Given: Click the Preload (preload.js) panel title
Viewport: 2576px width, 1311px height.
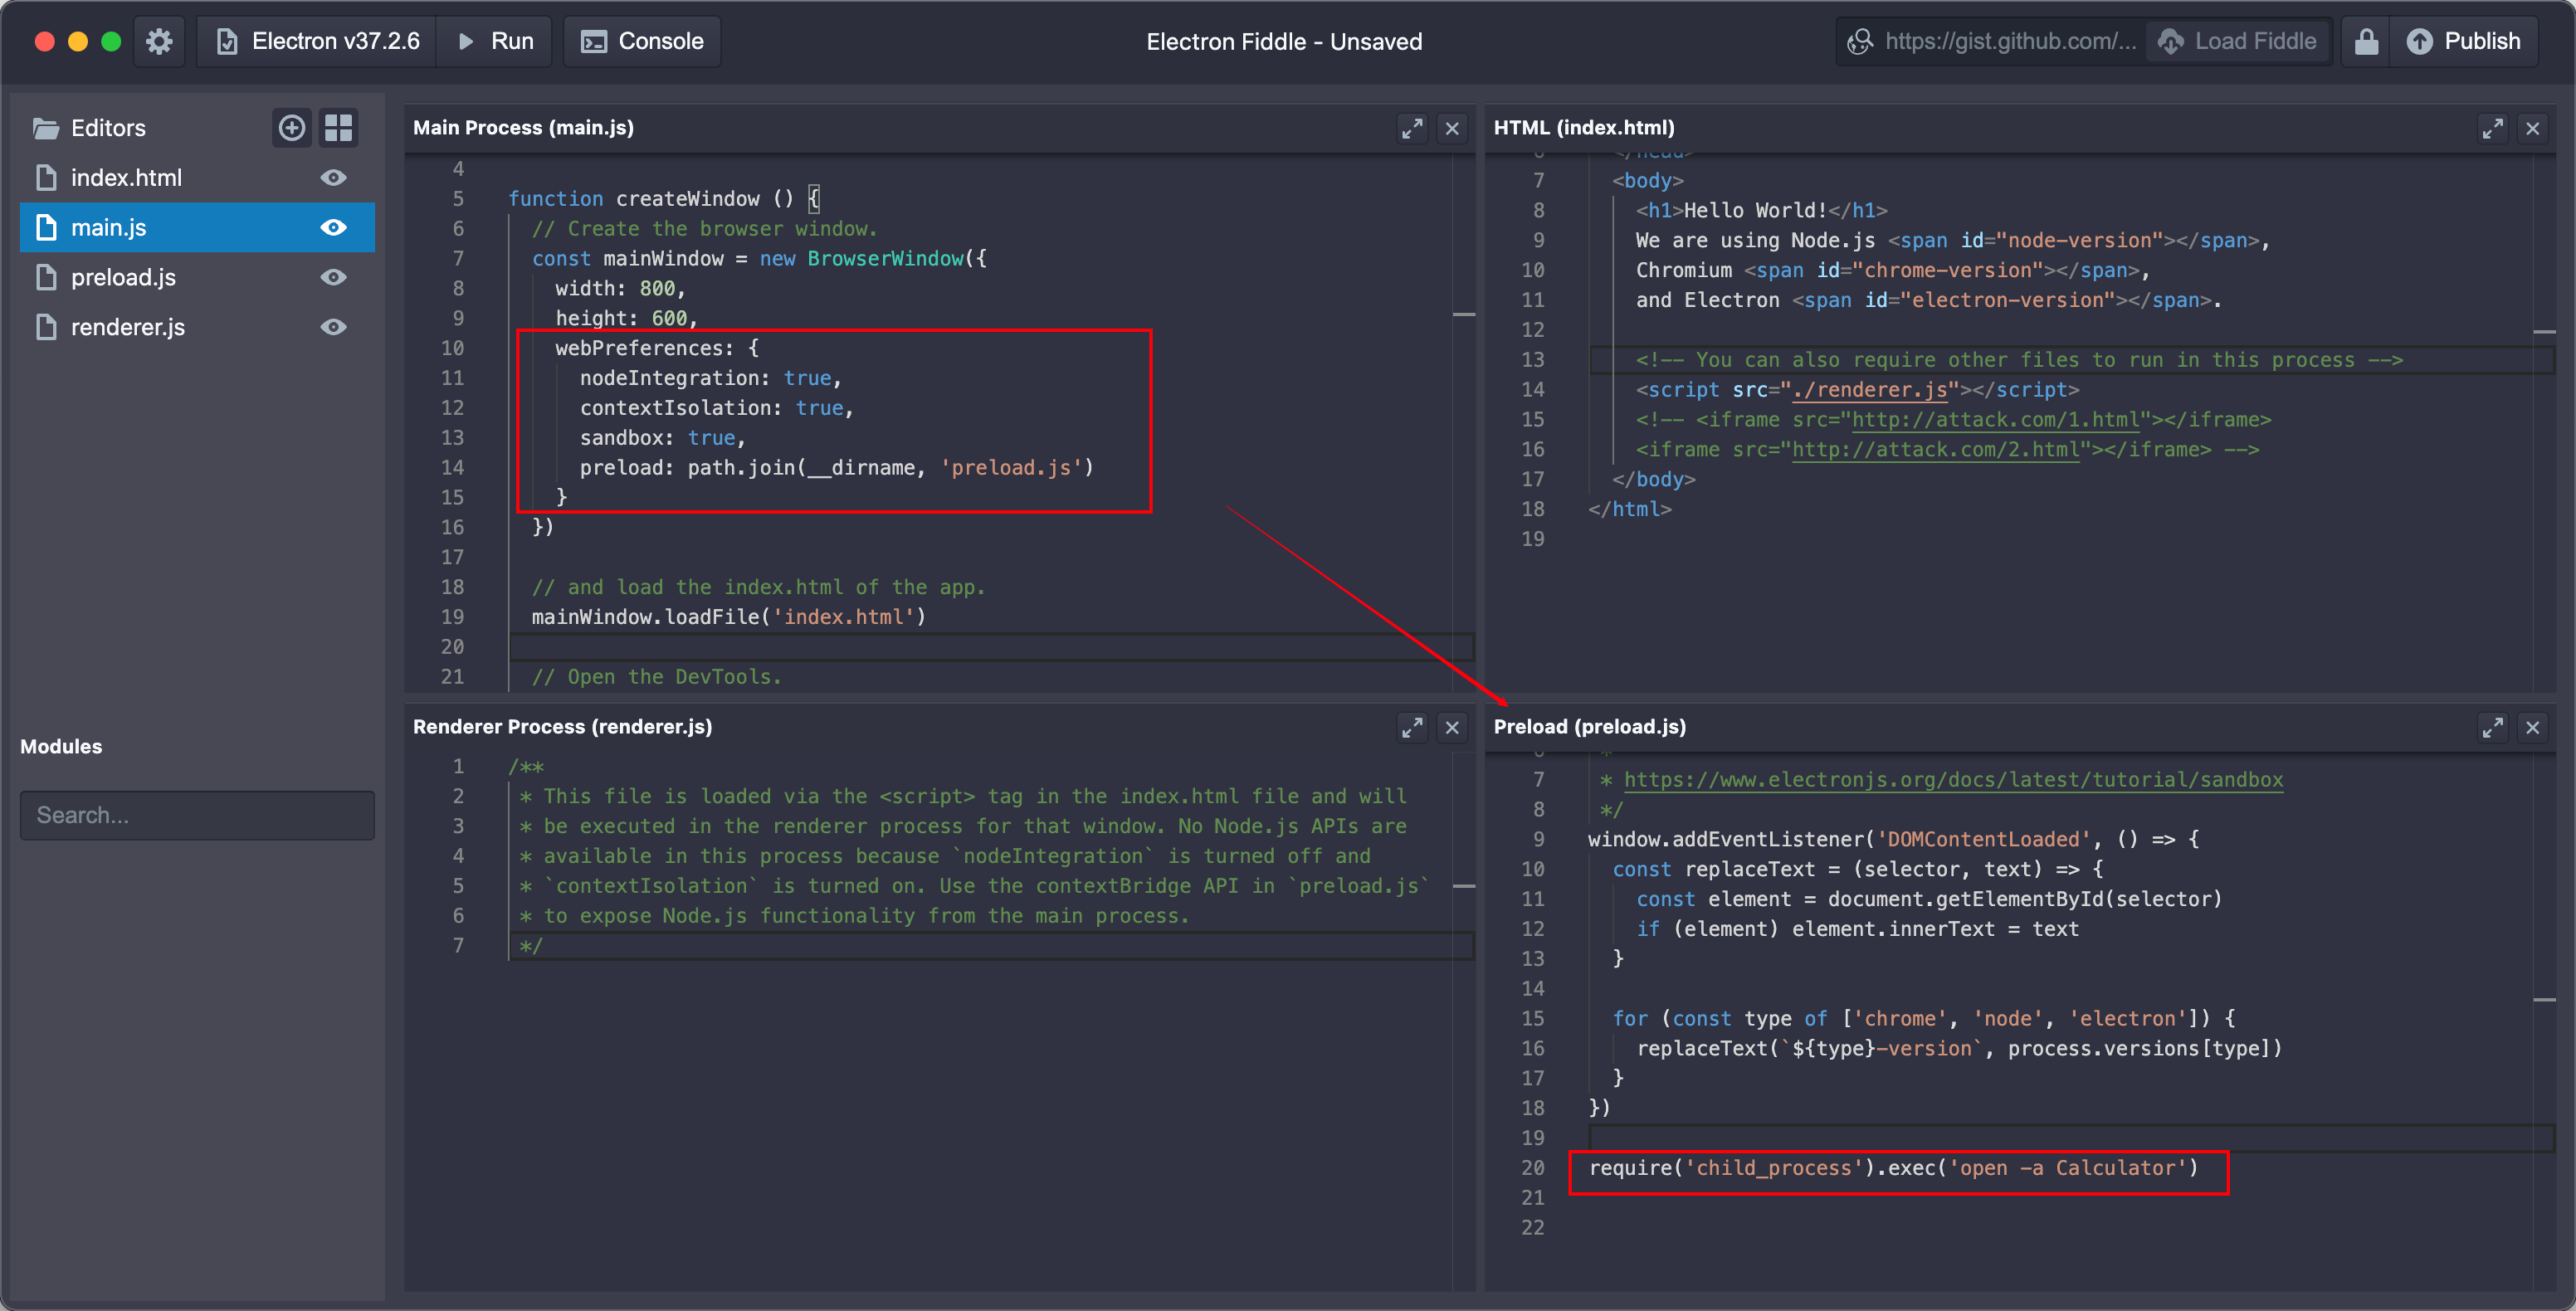Looking at the screenshot, I should (x=1590, y=727).
